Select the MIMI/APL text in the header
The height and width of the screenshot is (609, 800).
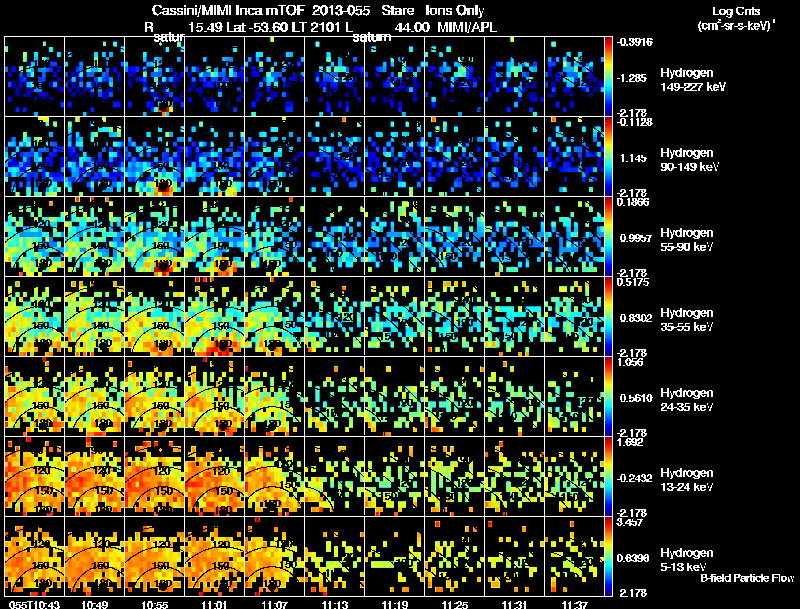point(467,27)
